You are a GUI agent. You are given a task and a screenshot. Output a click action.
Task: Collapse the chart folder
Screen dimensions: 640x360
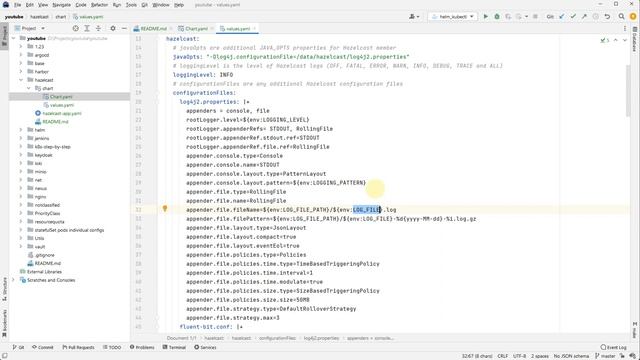click(x=29, y=88)
